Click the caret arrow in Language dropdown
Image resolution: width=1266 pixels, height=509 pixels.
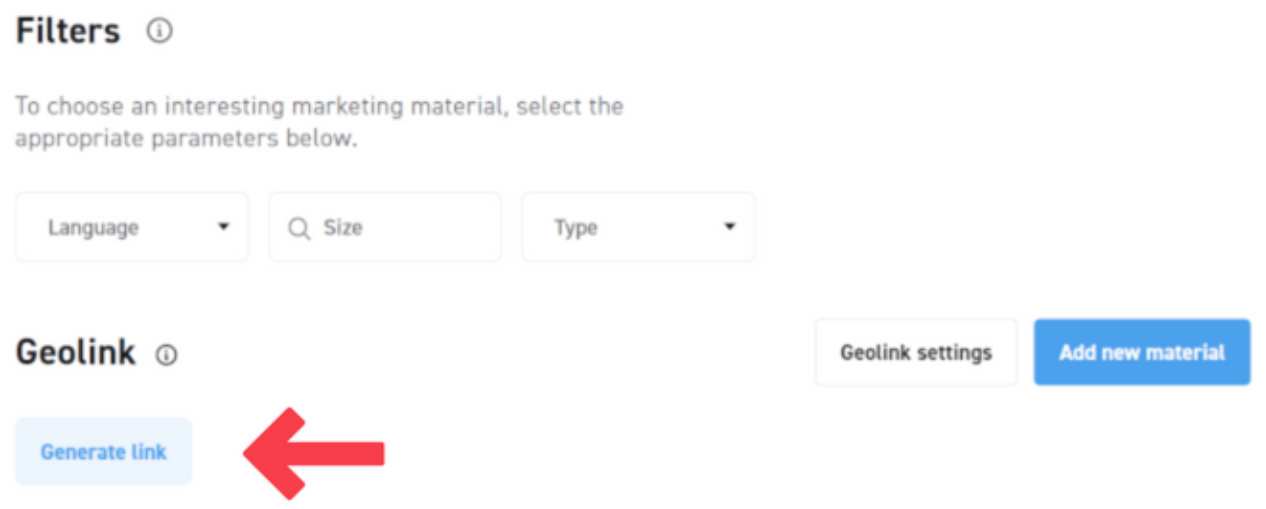click(x=223, y=227)
